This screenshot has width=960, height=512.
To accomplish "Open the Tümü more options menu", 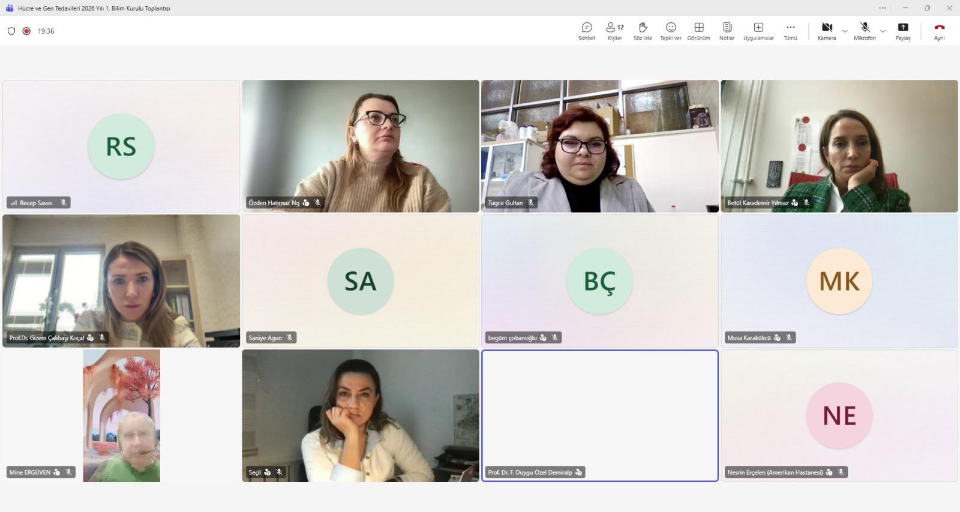I will pos(790,31).
